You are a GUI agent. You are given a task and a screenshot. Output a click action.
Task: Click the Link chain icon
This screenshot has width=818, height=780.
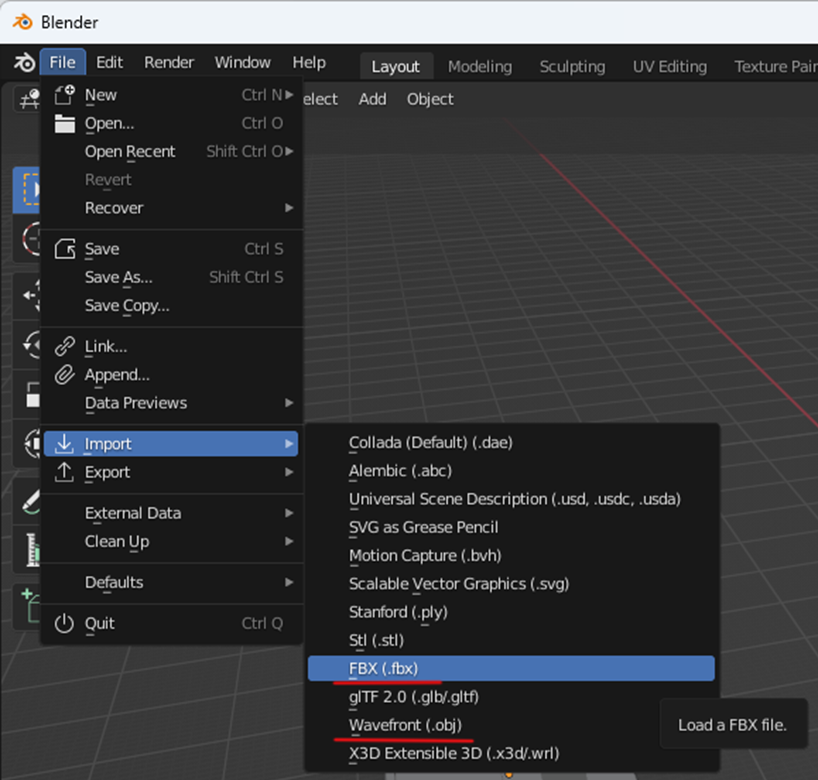tap(65, 347)
